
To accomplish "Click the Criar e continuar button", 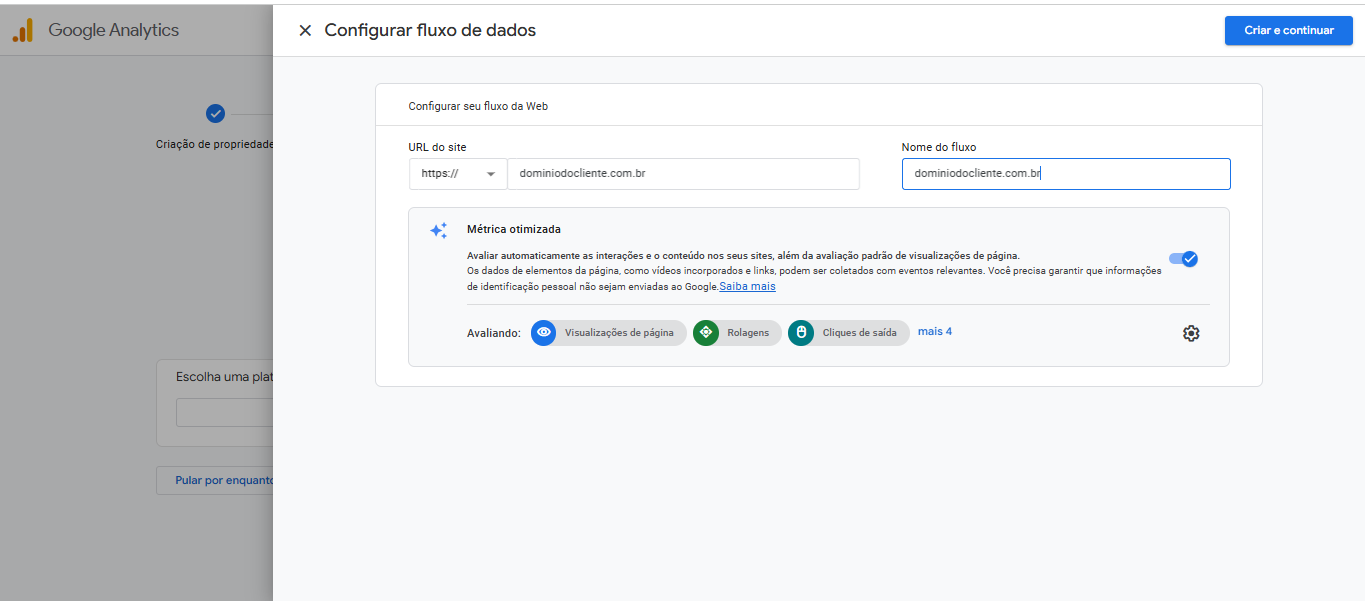I will pyautogui.click(x=1288, y=30).
